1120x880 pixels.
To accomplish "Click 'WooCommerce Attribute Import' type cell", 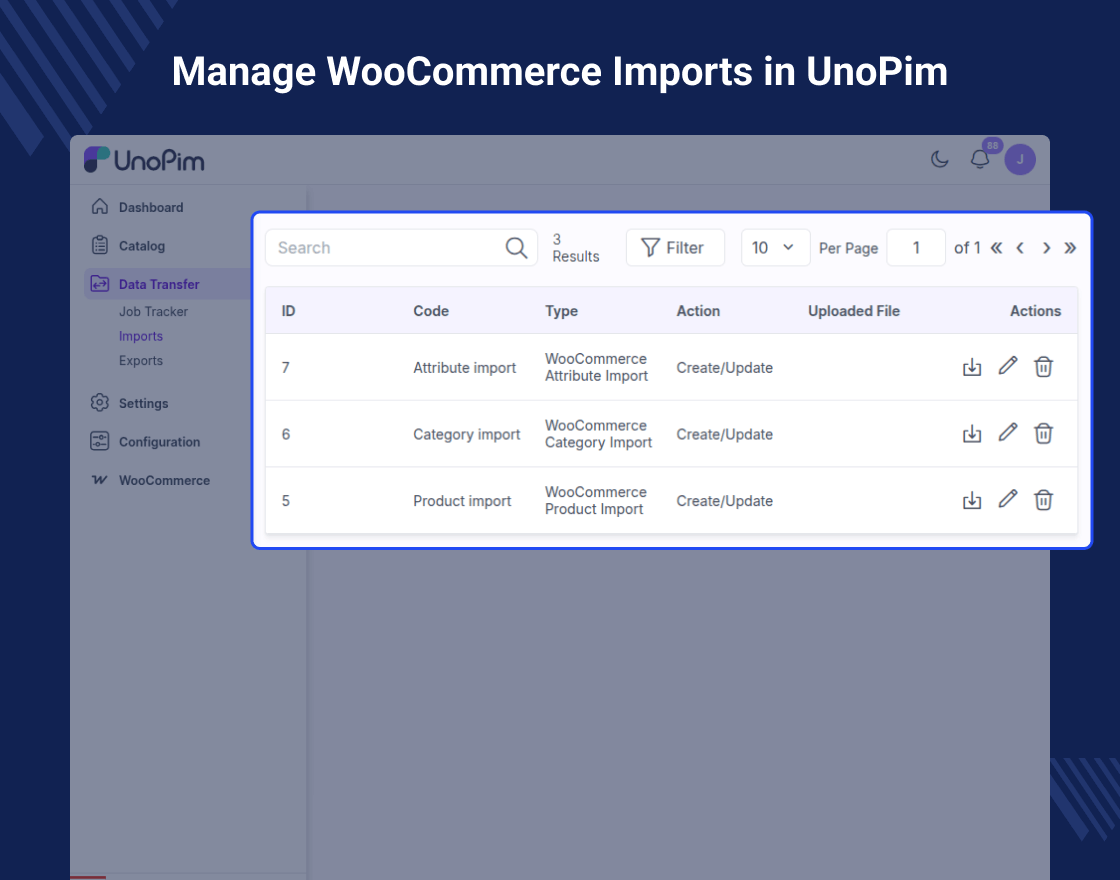I will [x=596, y=367].
